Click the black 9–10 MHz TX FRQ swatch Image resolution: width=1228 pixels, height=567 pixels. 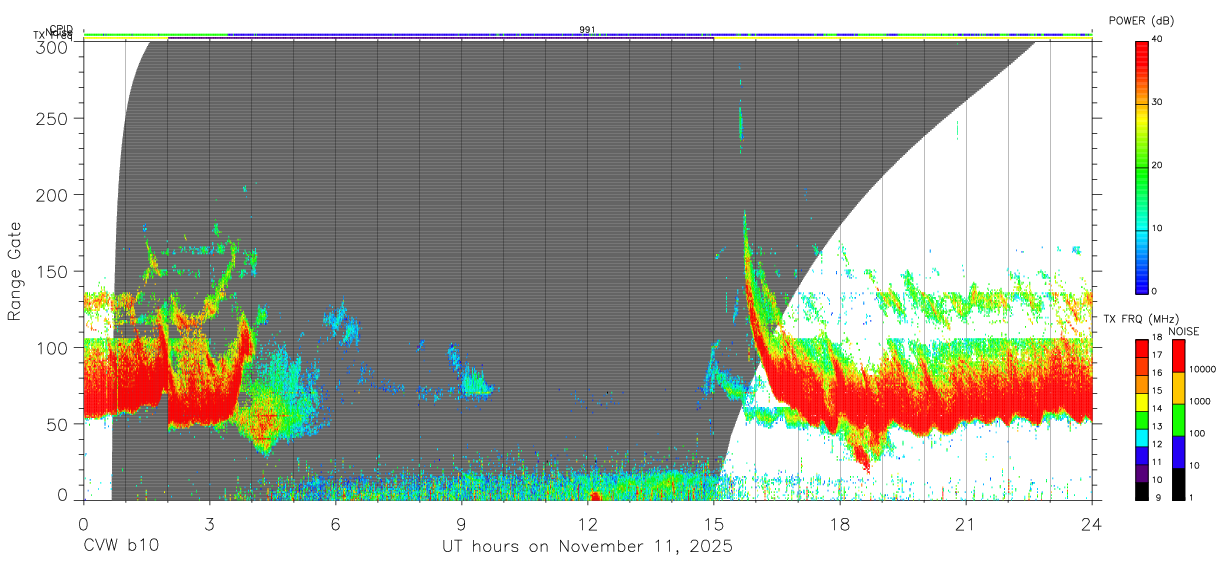(x=1141, y=489)
